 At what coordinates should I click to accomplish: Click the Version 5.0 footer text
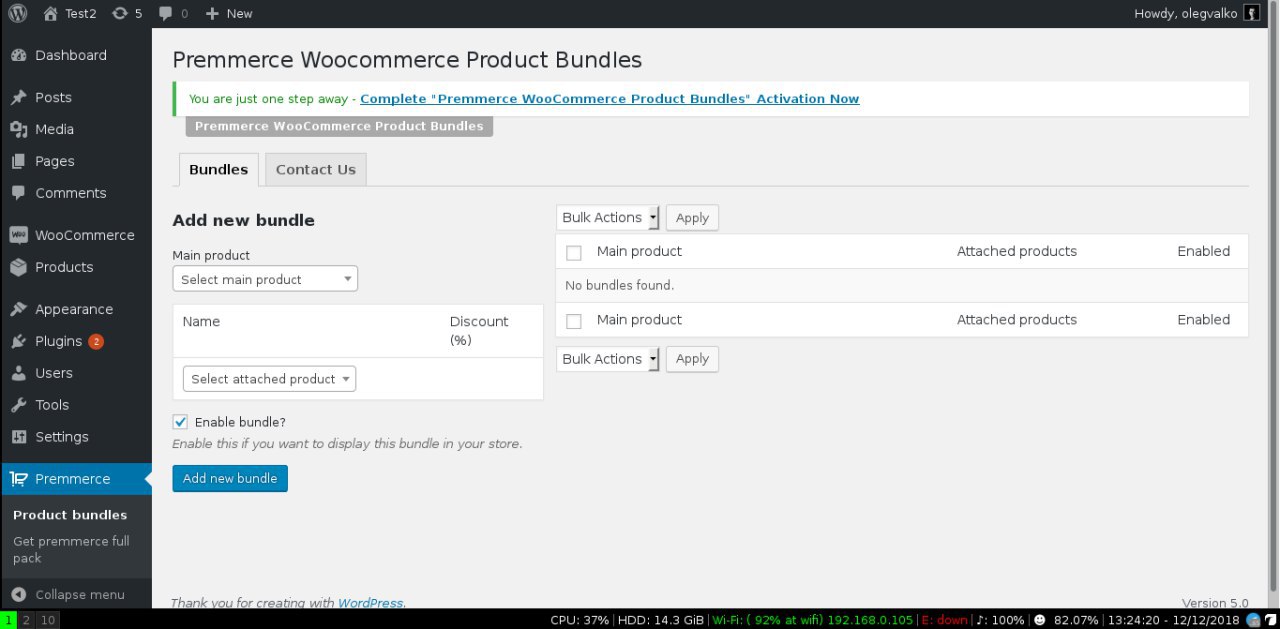click(x=1215, y=603)
